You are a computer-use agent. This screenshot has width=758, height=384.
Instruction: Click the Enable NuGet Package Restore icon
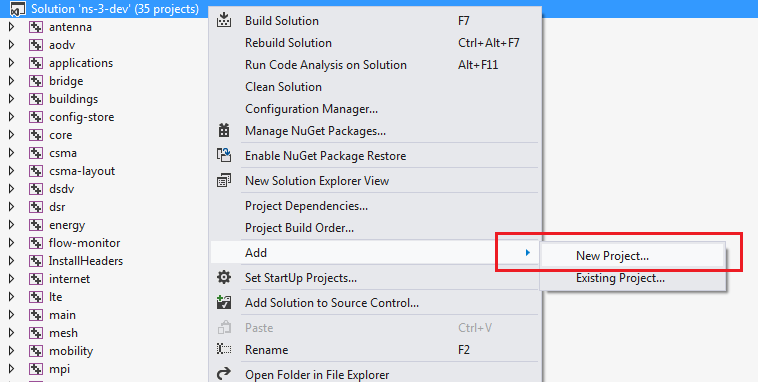[224, 155]
